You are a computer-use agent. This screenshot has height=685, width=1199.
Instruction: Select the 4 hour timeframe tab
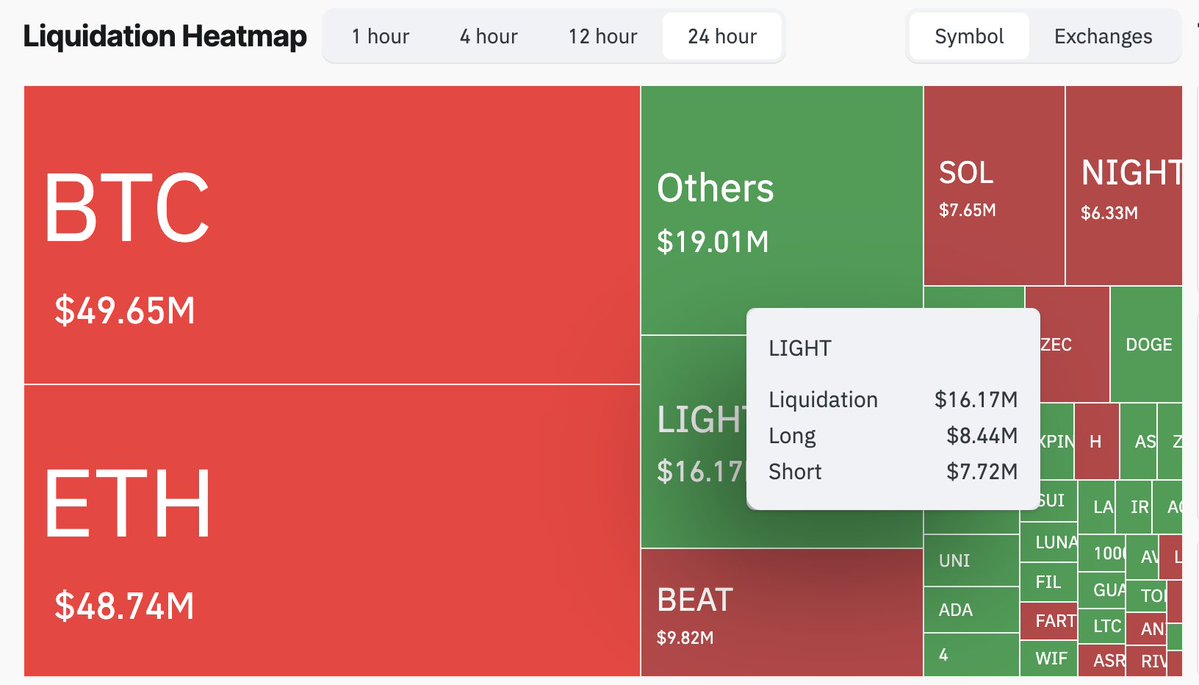pyautogui.click(x=488, y=37)
